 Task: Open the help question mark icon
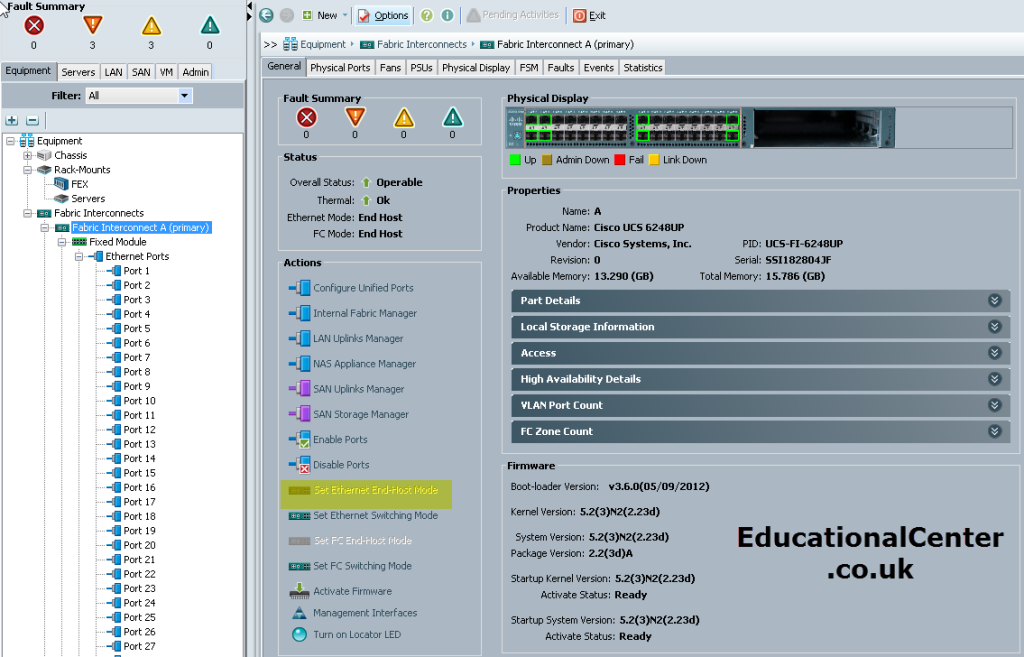click(426, 15)
